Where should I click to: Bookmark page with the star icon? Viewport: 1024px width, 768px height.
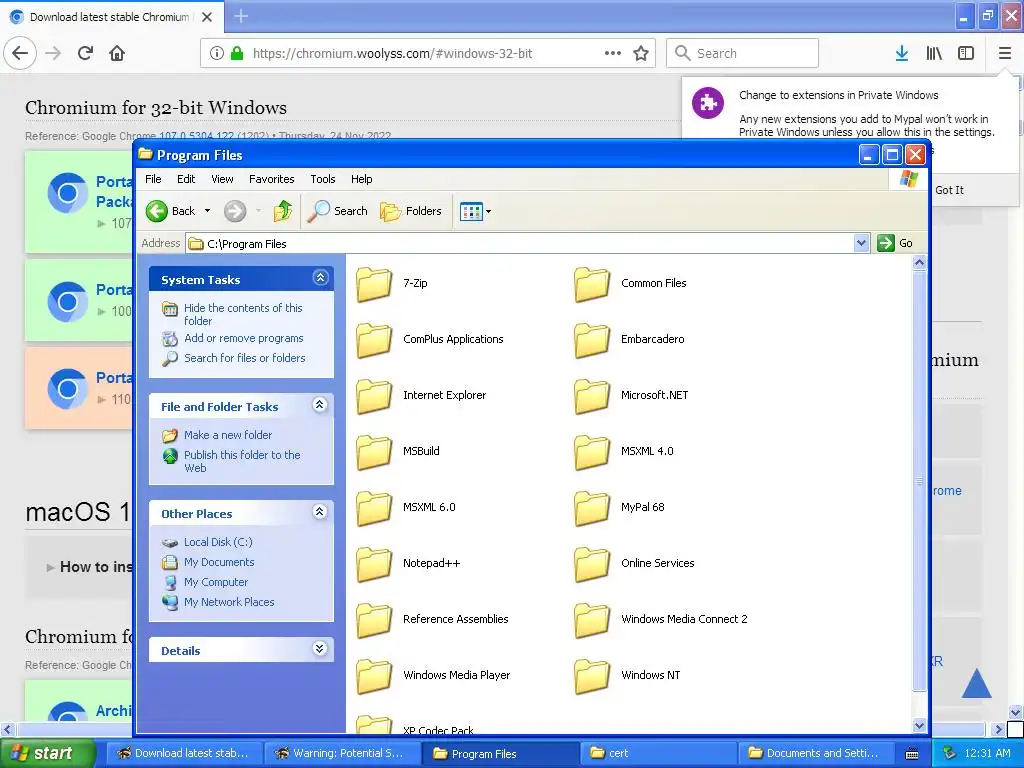[x=641, y=53]
